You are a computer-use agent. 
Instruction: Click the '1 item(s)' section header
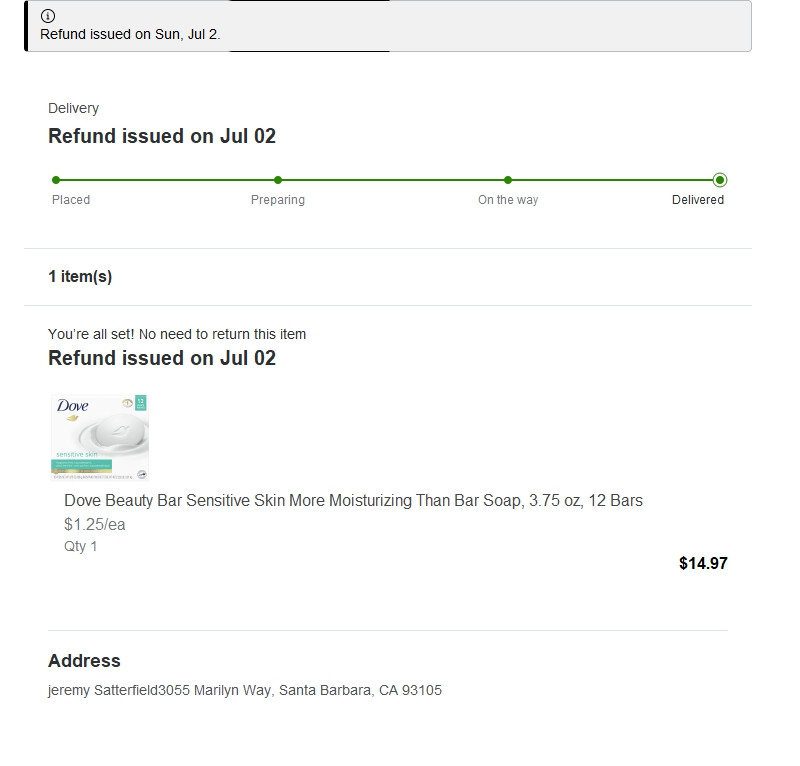[80, 277]
